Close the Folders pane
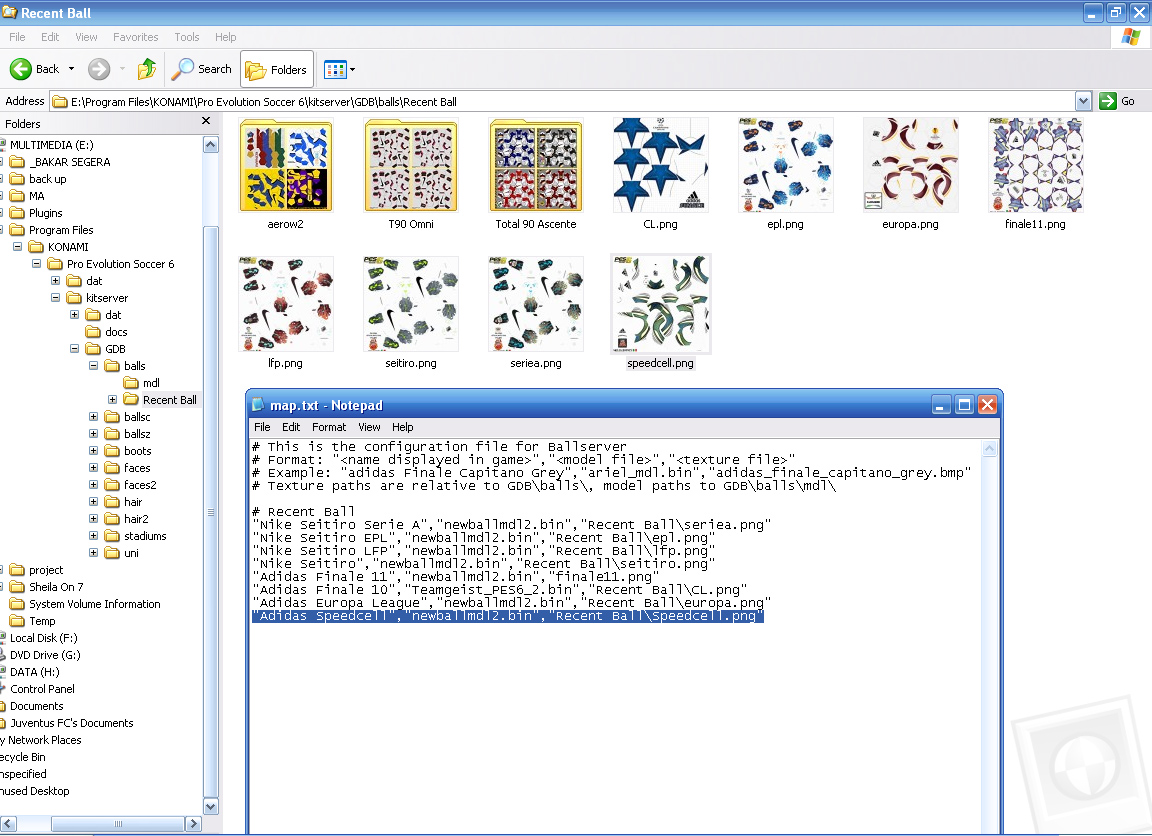The width and height of the screenshot is (1152, 836). coord(206,121)
